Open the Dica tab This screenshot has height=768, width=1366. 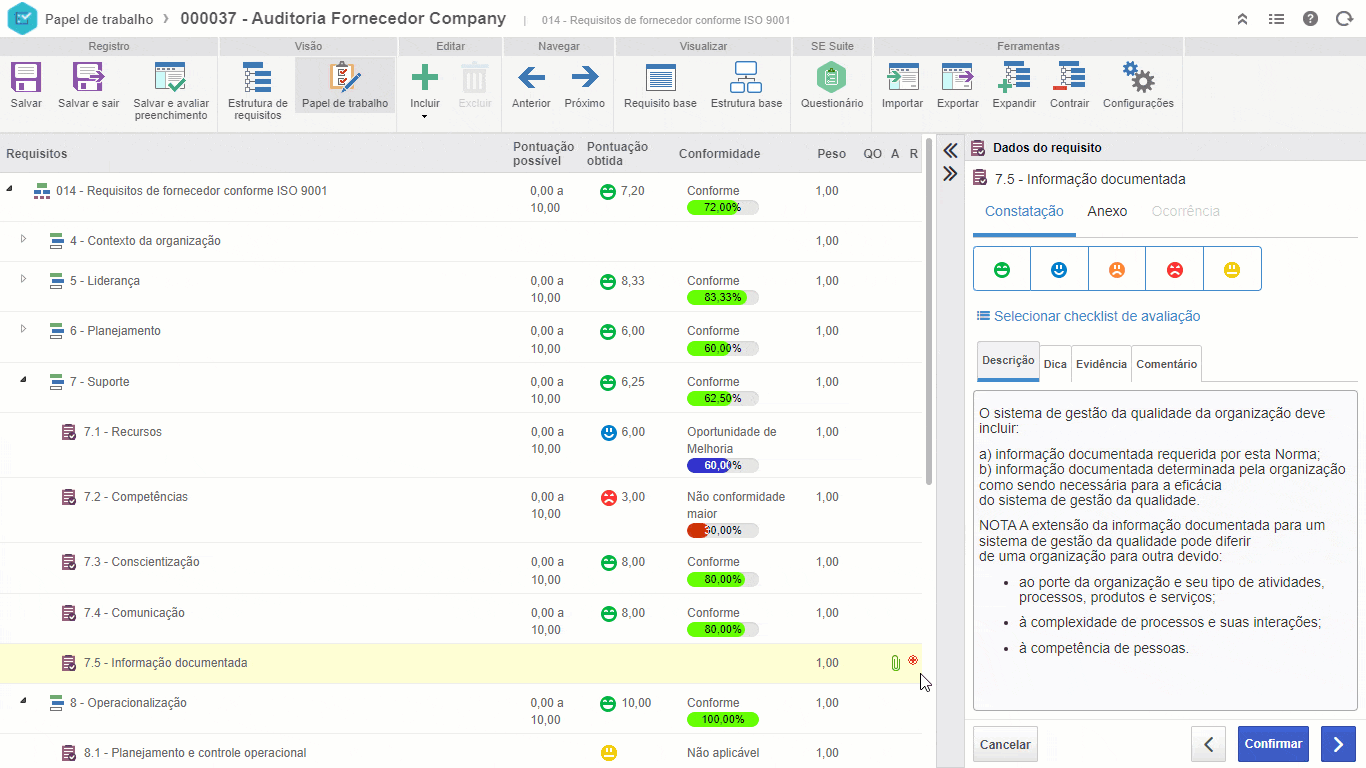click(x=1055, y=364)
